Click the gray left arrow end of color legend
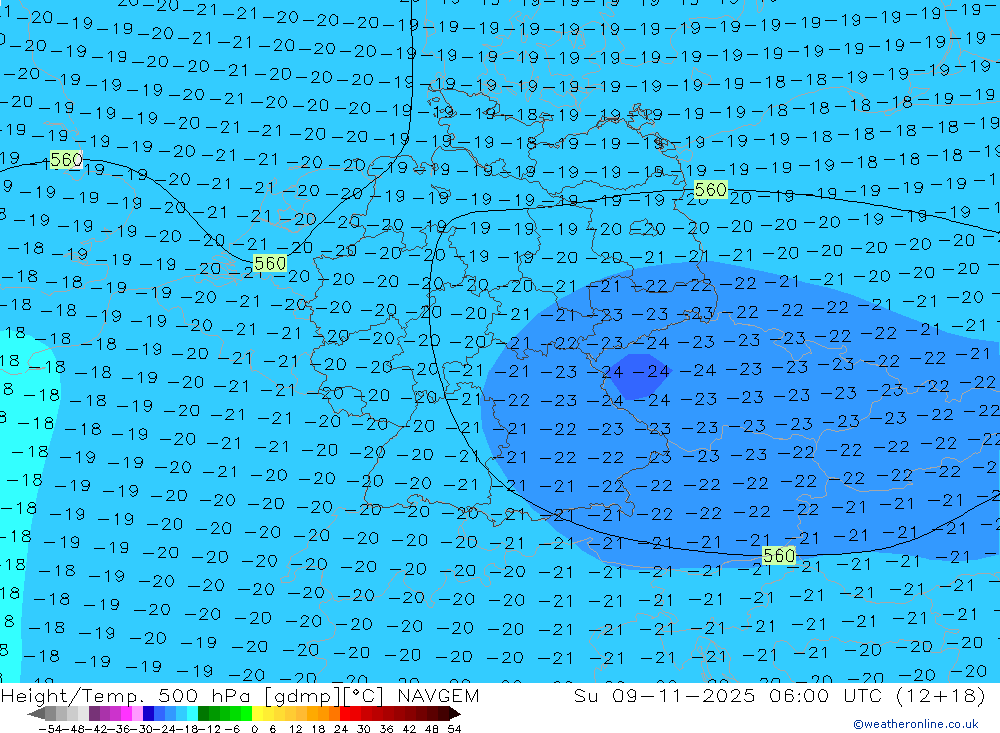1000x733 pixels. point(36,714)
